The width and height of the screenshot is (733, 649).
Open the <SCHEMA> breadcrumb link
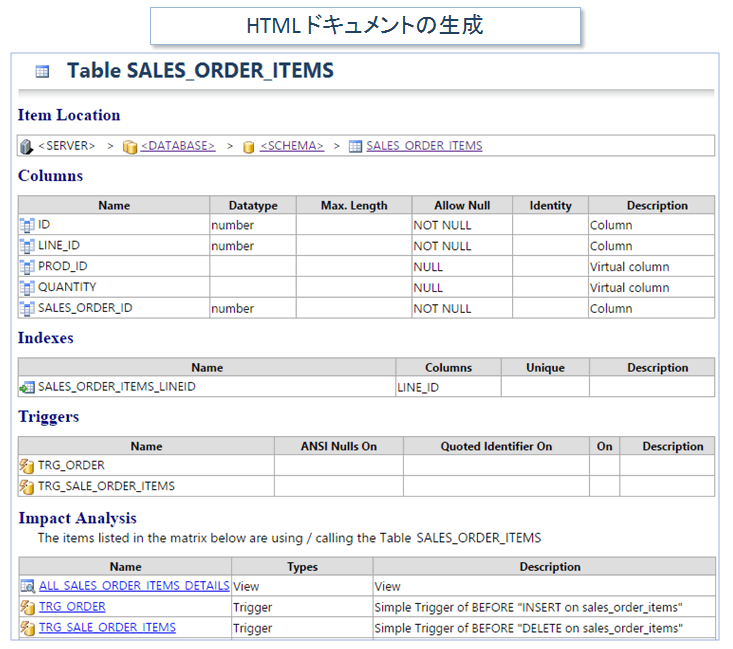click(292, 146)
